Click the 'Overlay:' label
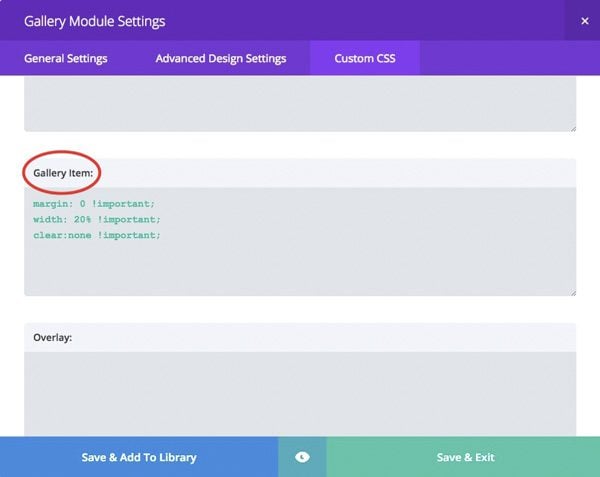Screen dimensions: 600x477 [x=52, y=337]
